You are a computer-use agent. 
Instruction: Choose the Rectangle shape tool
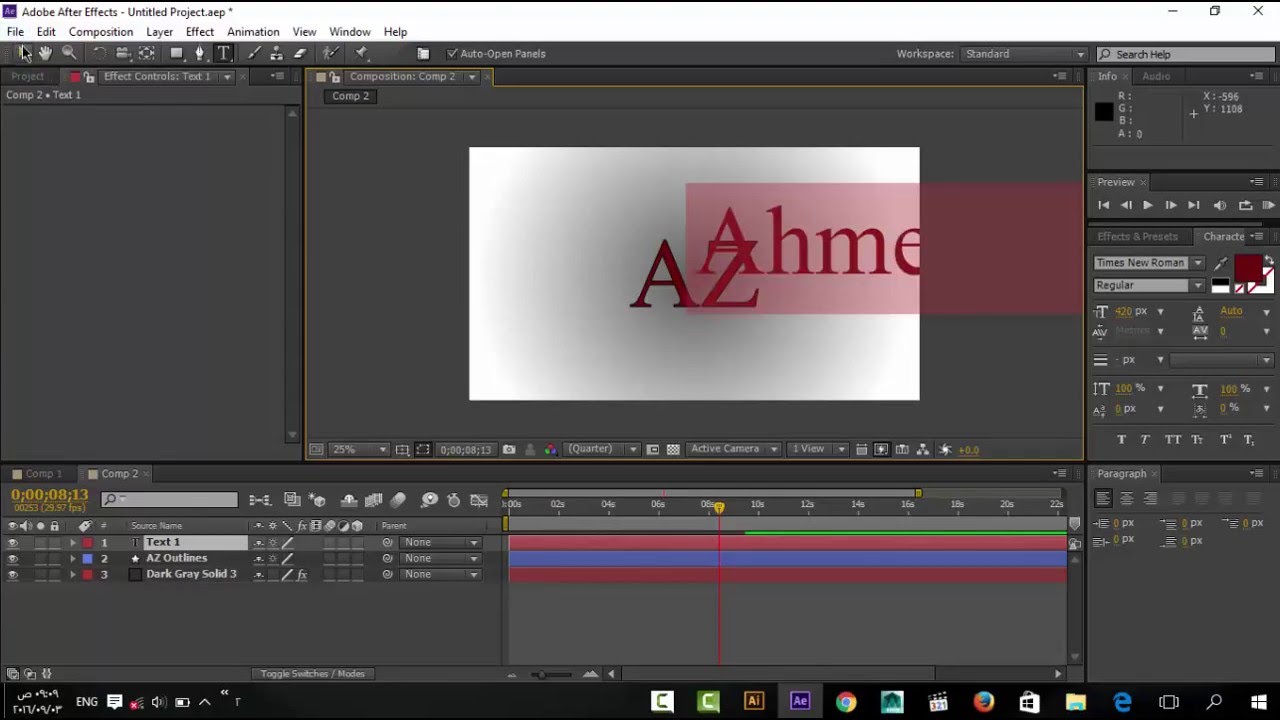[x=177, y=53]
